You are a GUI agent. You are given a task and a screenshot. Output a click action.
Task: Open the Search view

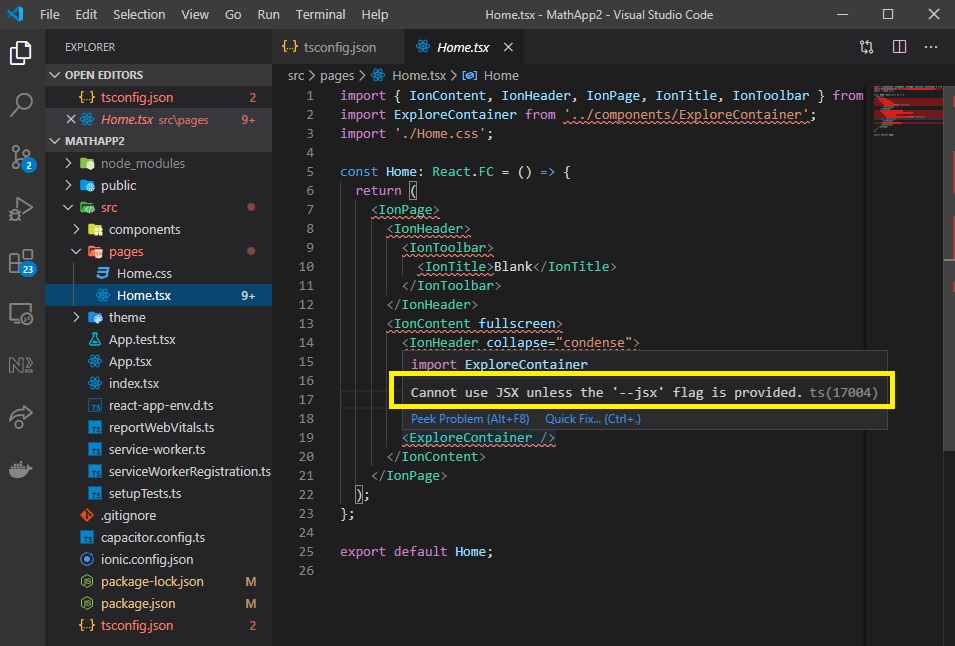coord(22,103)
